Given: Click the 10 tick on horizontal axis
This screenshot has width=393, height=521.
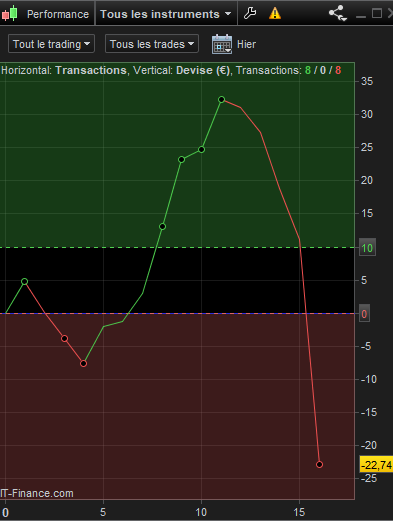Looking at the screenshot, I should click(x=201, y=512).
